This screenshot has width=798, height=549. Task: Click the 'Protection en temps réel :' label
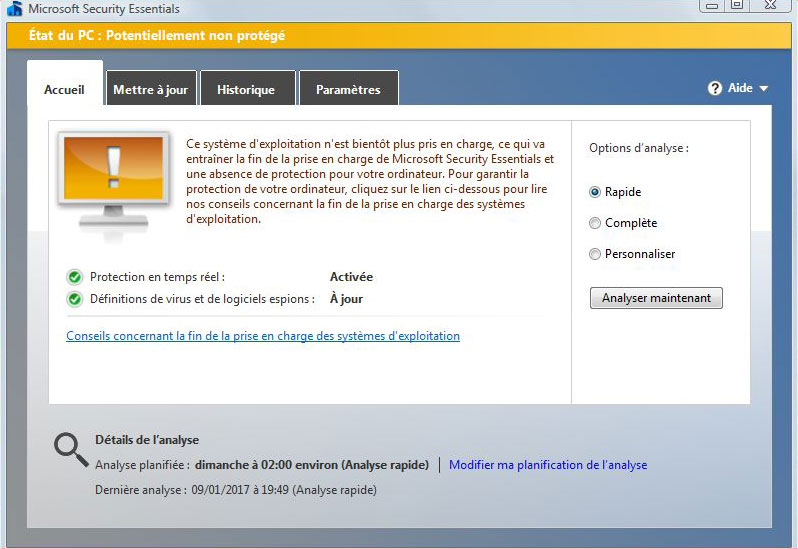click(157, 277)
